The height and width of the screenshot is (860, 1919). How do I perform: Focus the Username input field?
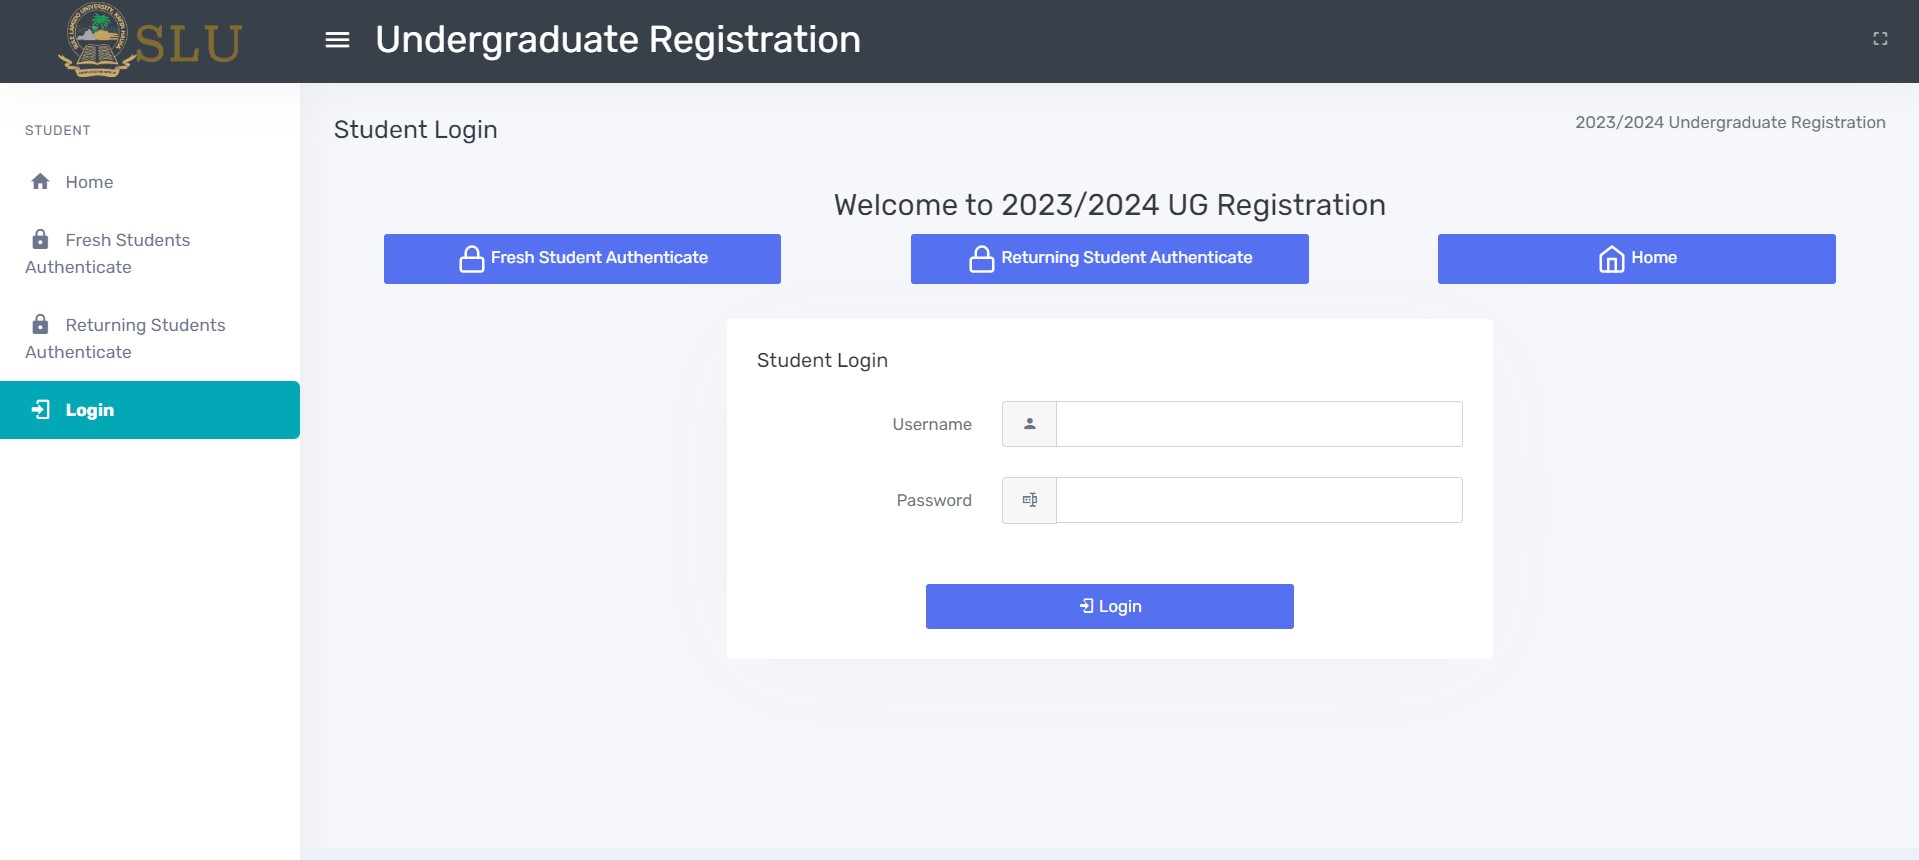[x=1259, y=424]
